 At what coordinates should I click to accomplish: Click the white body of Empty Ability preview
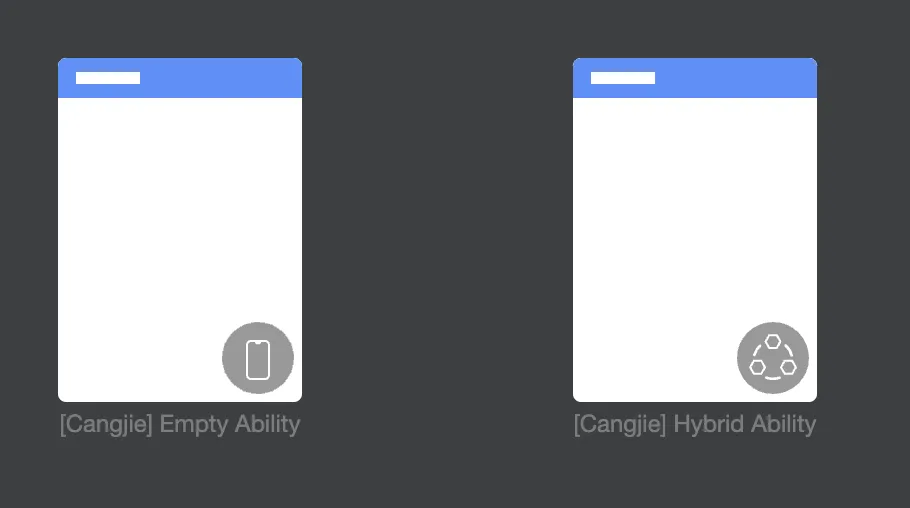pyautogui.click(x=180, y=221)
